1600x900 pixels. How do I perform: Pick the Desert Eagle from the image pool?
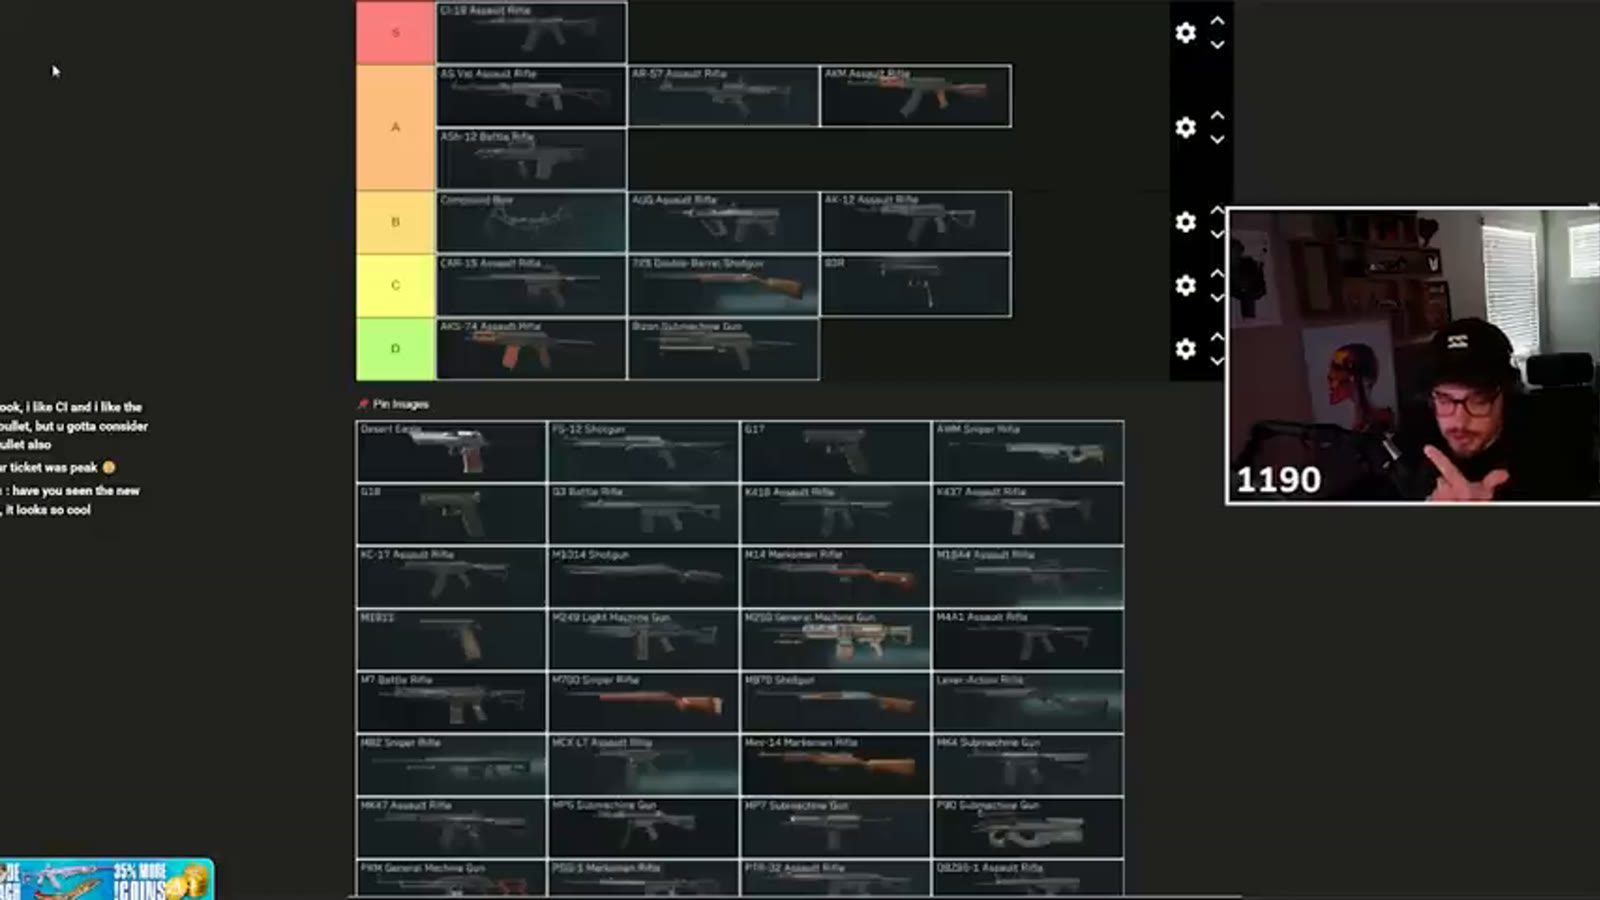point(451,452)
